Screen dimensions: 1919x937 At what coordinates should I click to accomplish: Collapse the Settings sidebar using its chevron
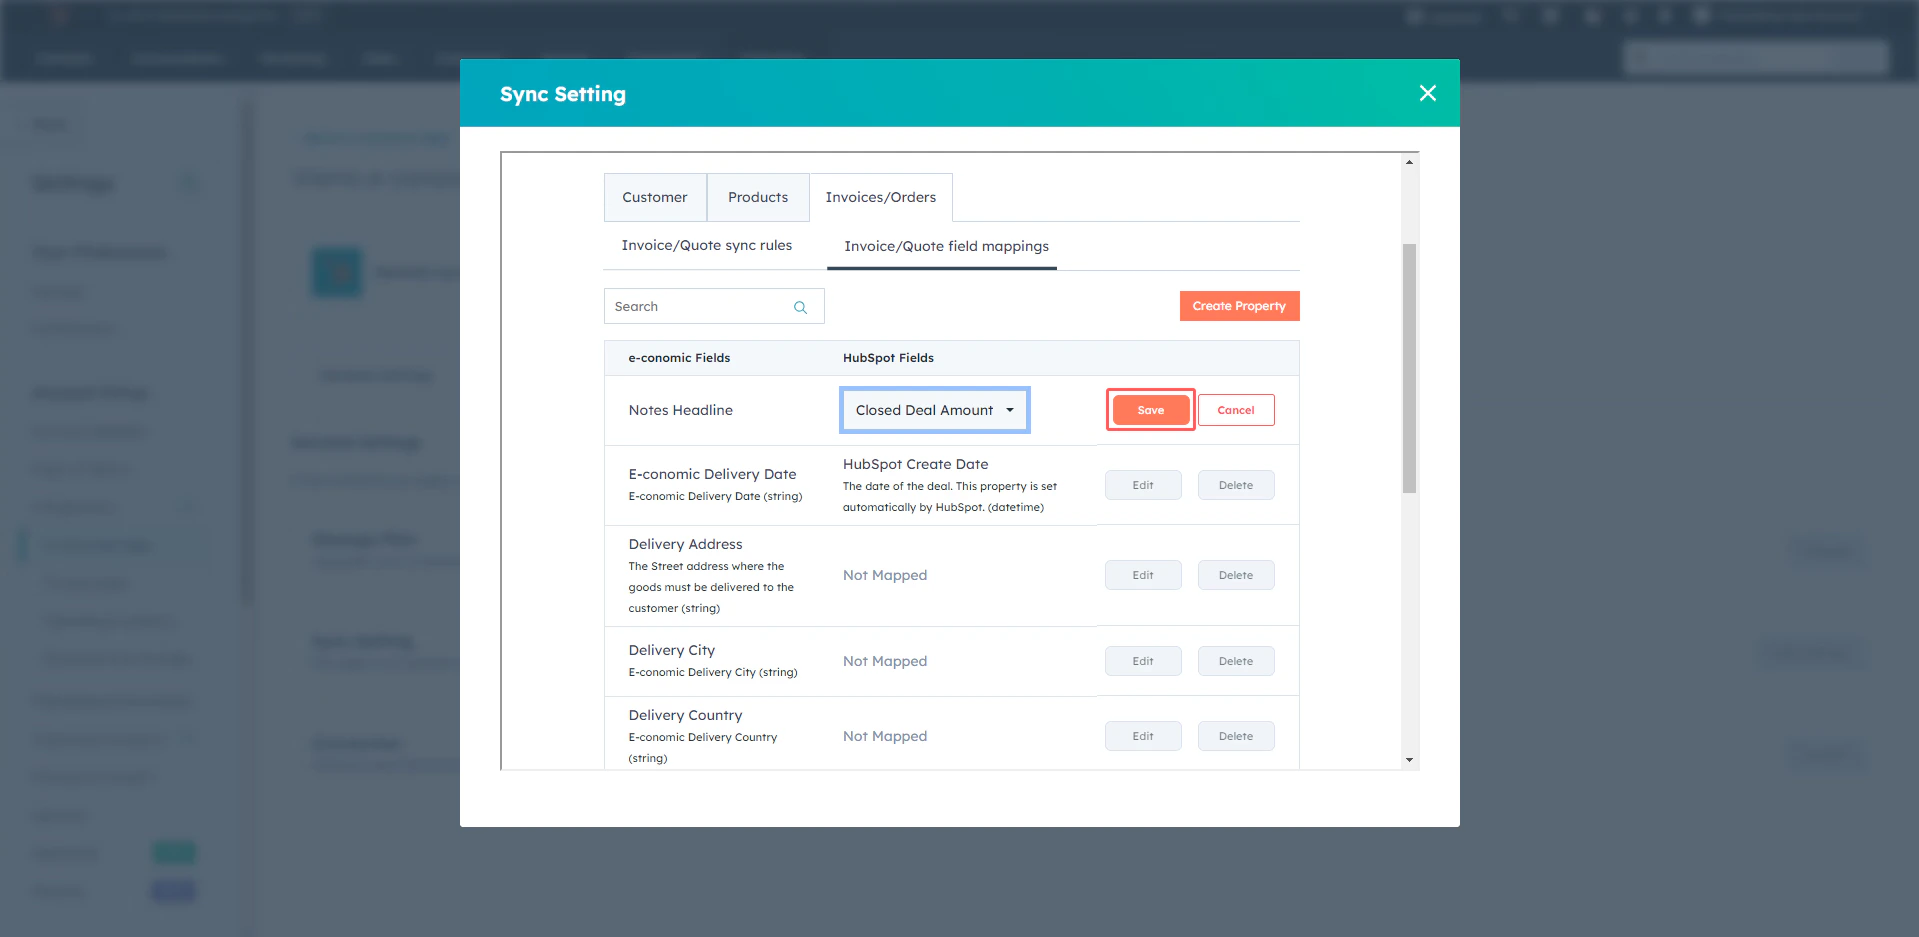(189, 183)
